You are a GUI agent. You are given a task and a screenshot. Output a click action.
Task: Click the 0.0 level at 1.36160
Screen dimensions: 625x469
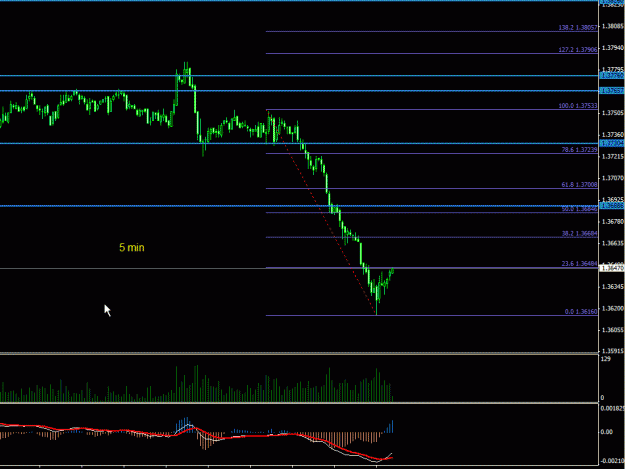click(x=581, y=312)
